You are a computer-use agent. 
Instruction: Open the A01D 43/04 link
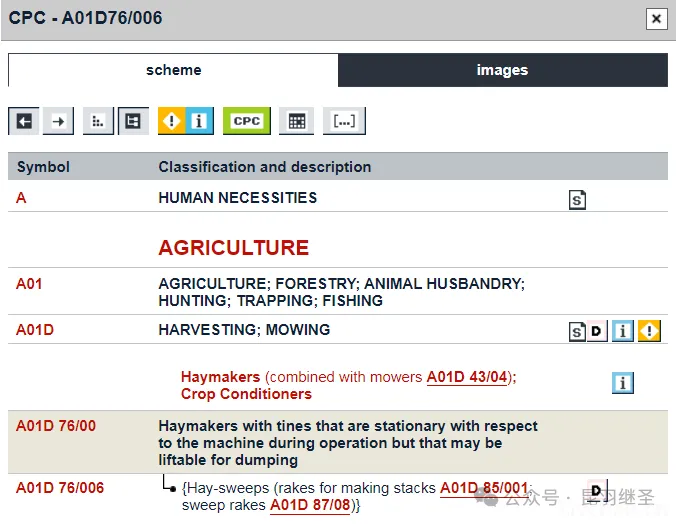coord(467,377)
